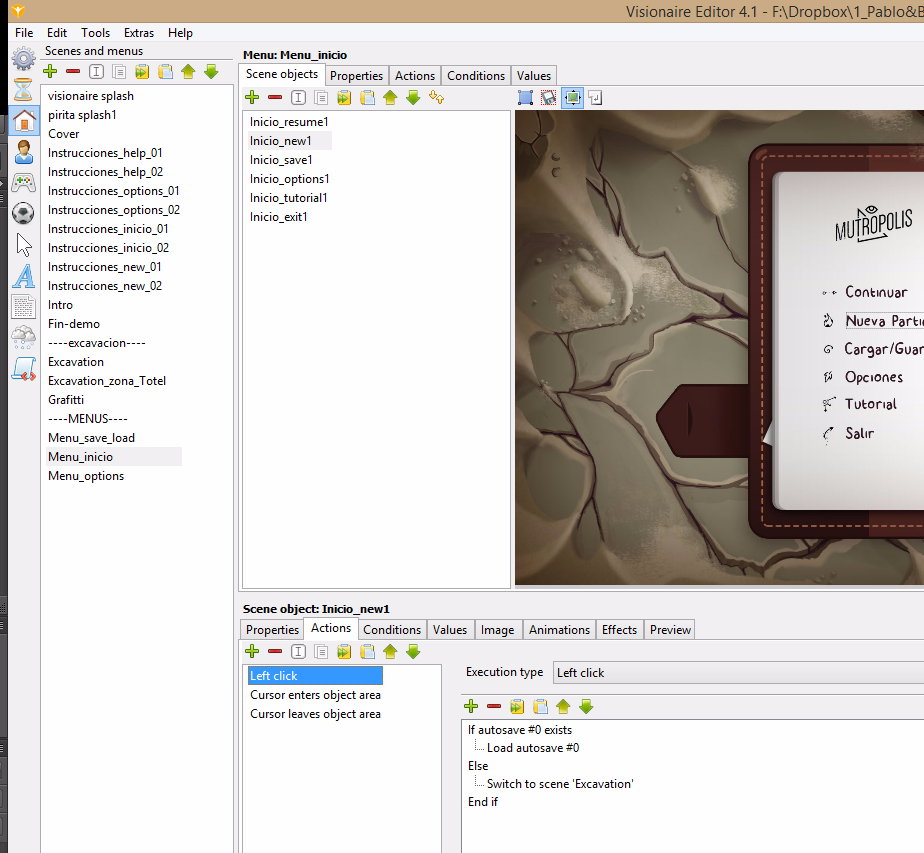Open the Scripts scroll icon in the sidebar
This screenshot has height=853, width=924.
point(24,369)
